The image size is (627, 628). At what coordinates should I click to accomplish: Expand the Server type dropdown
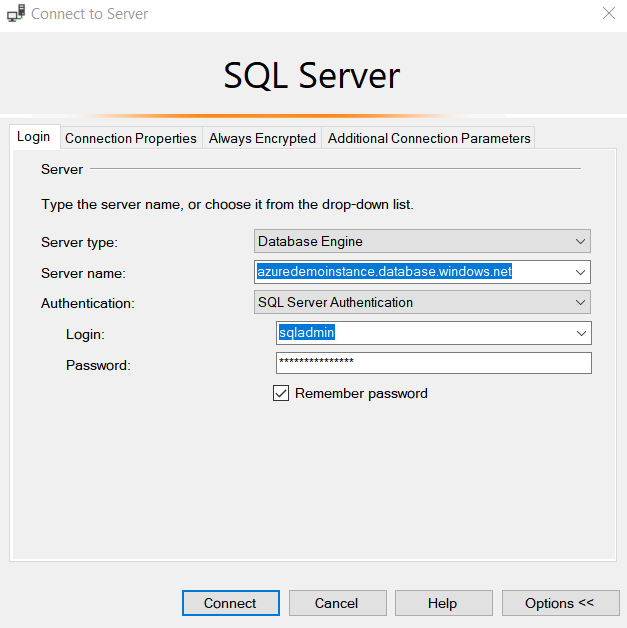coord(580,241)
